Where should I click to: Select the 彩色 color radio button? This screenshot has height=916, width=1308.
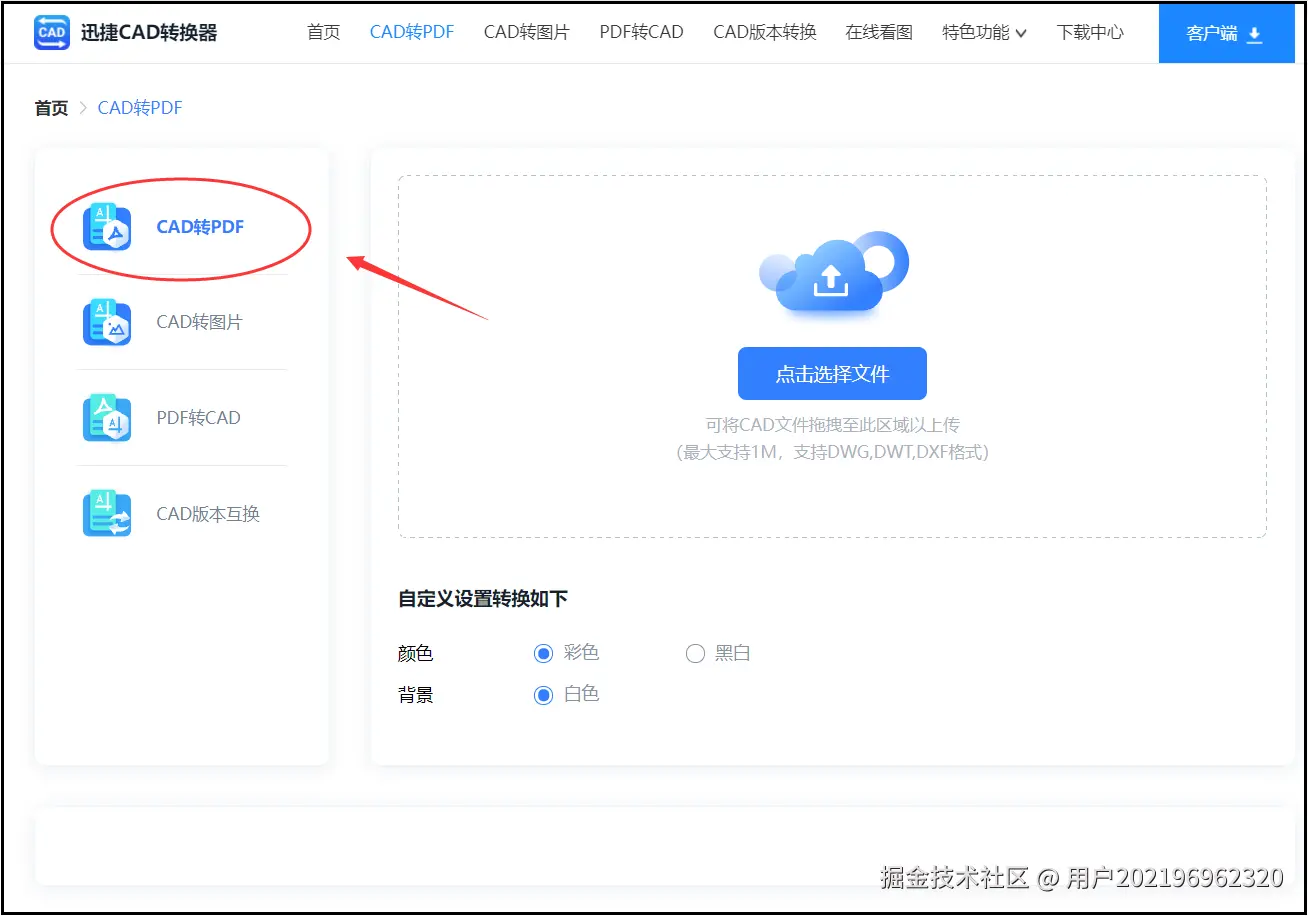[543, 654]
